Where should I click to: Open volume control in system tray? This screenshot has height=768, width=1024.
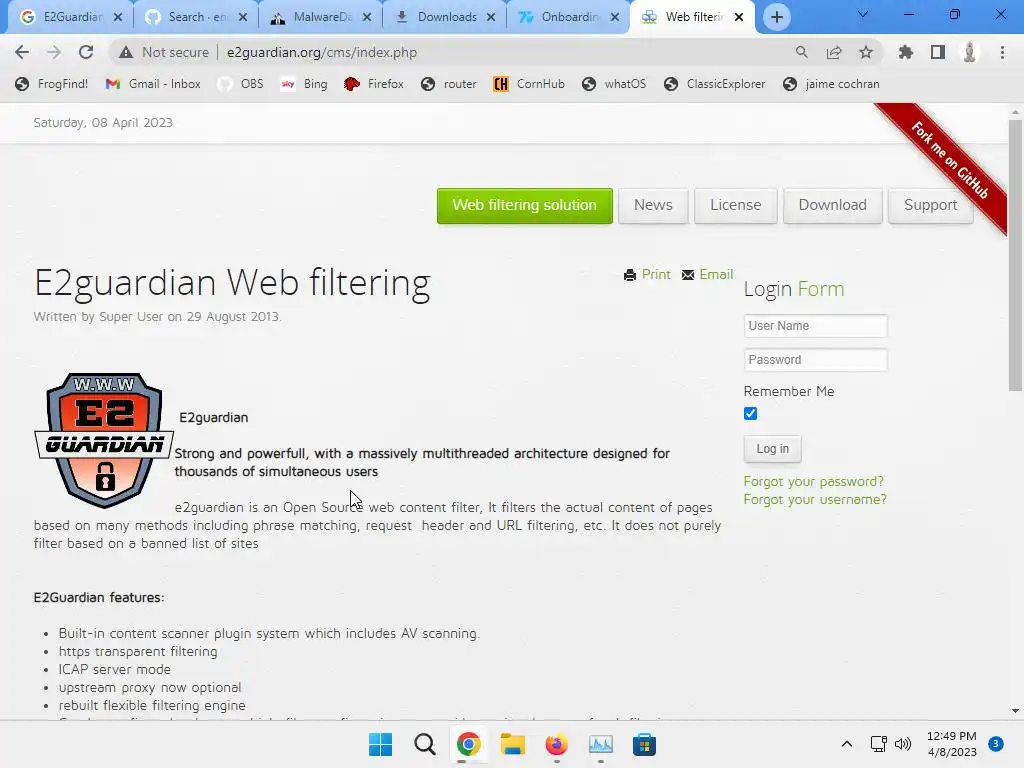903,744
